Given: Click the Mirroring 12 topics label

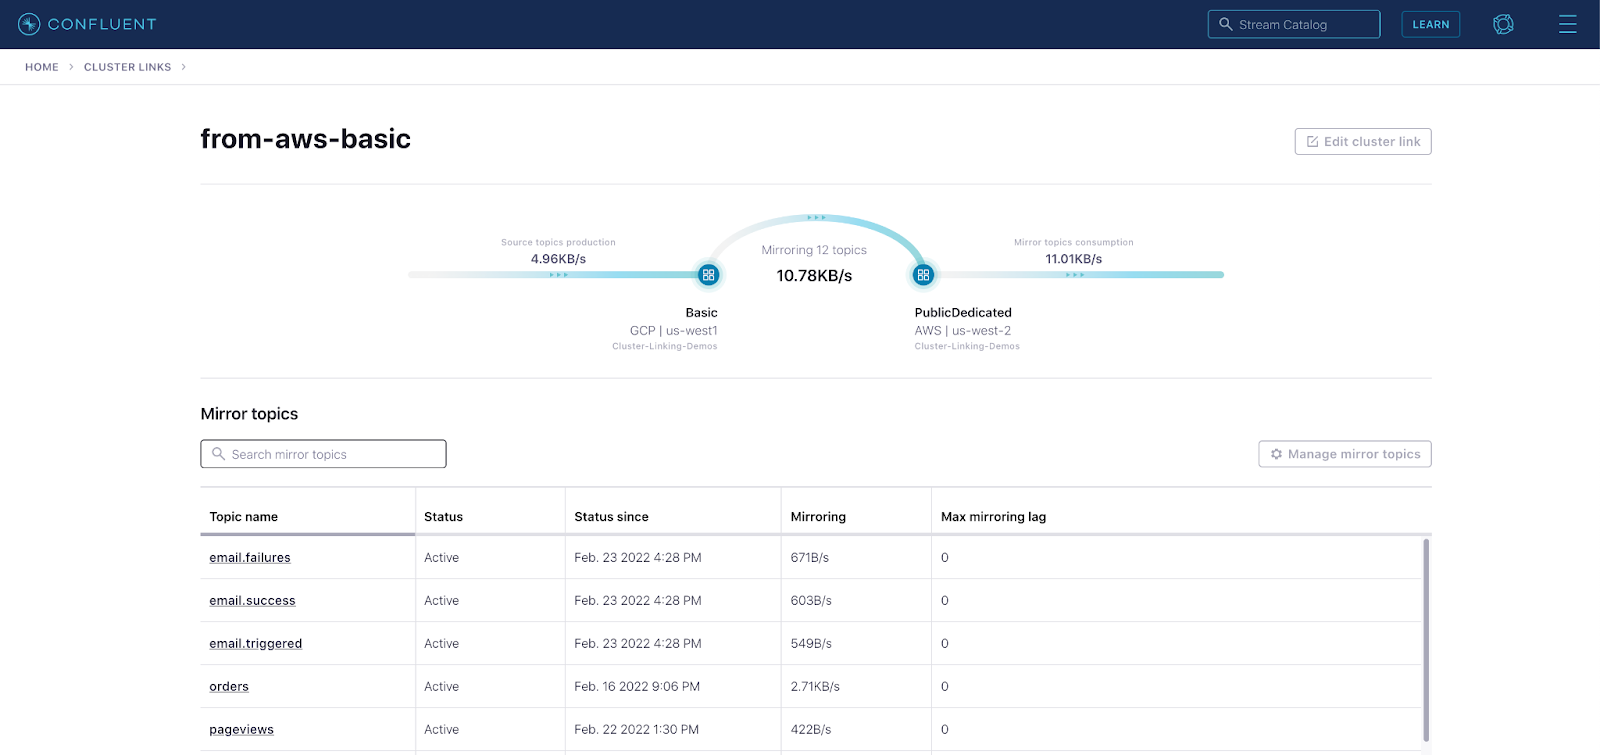Looking at the screenshot, I should click(x=814, y=250).
